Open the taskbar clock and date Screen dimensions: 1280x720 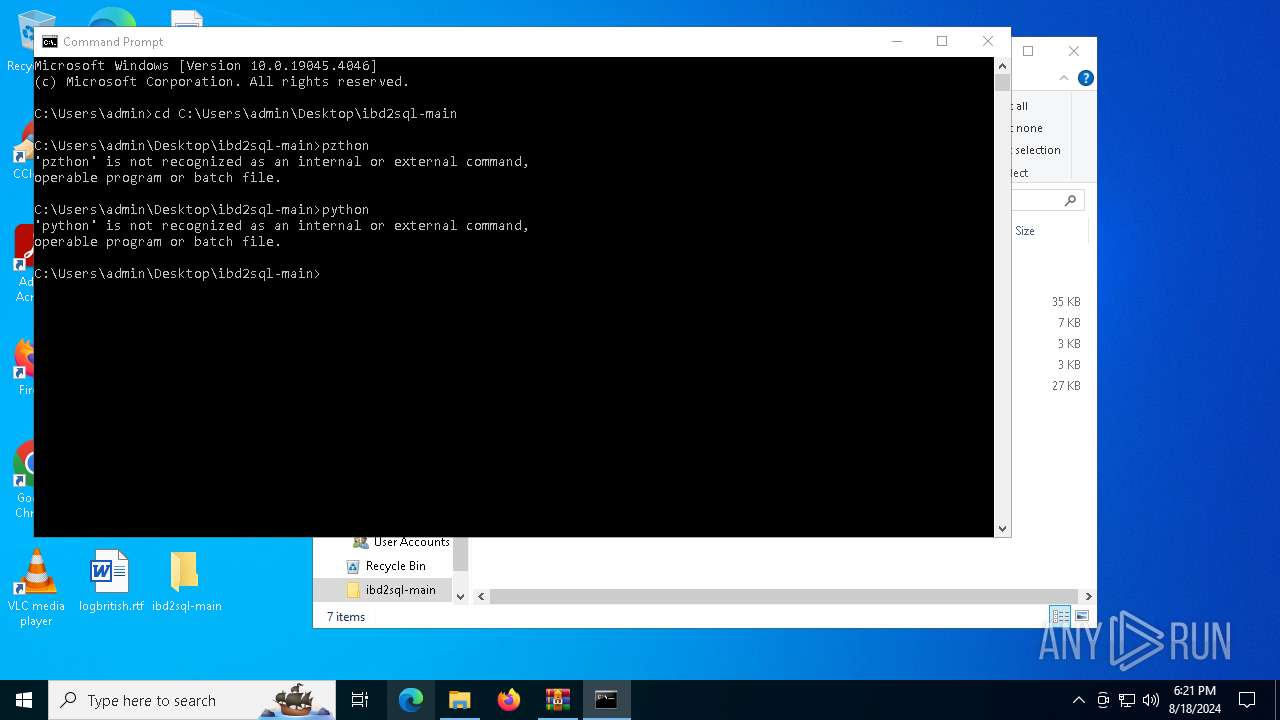point(1195,700)
